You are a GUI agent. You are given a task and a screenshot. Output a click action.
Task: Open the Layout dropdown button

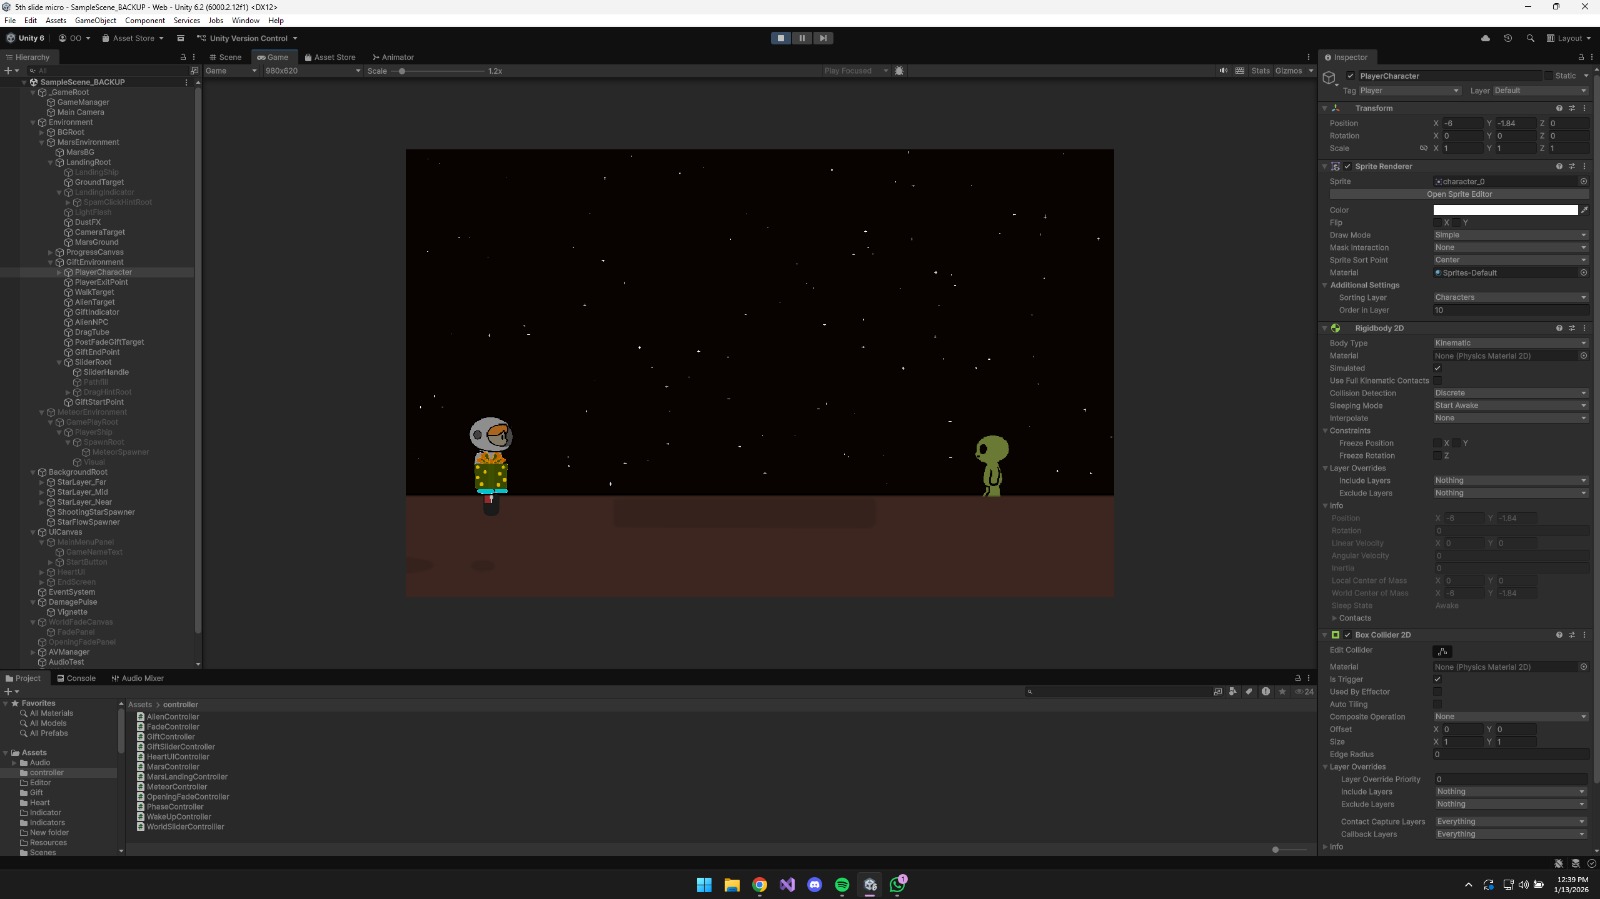tap(1569, 38)
